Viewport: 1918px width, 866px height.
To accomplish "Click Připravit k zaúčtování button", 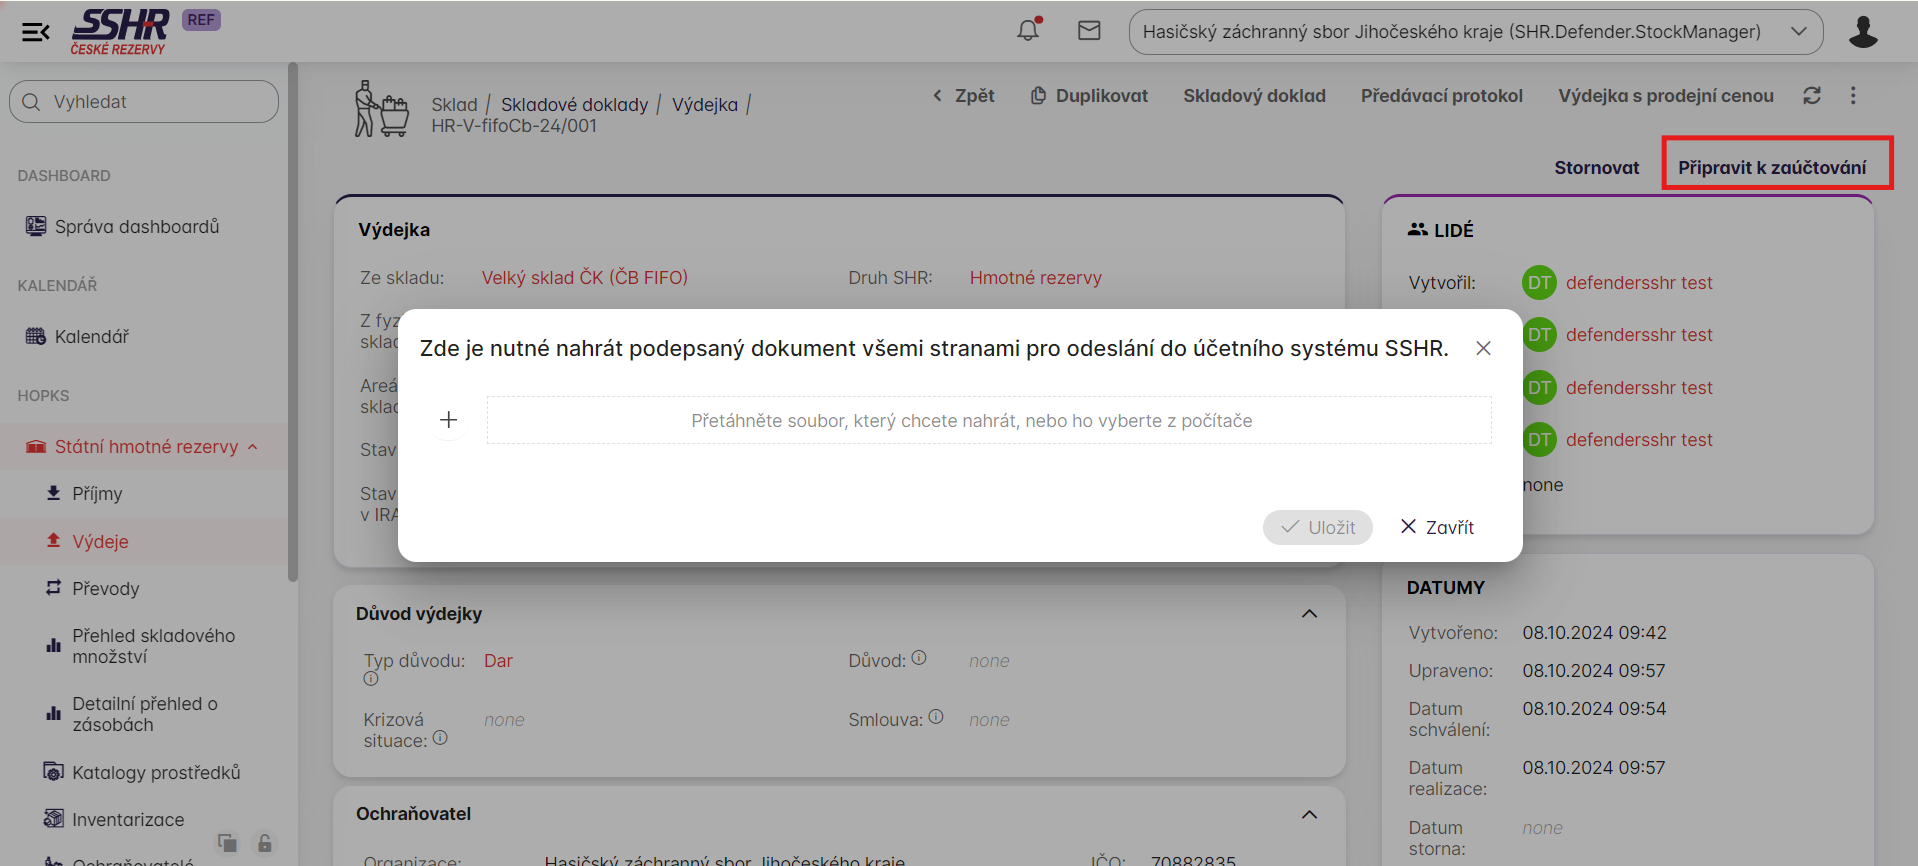I will tap(1772, 167).
